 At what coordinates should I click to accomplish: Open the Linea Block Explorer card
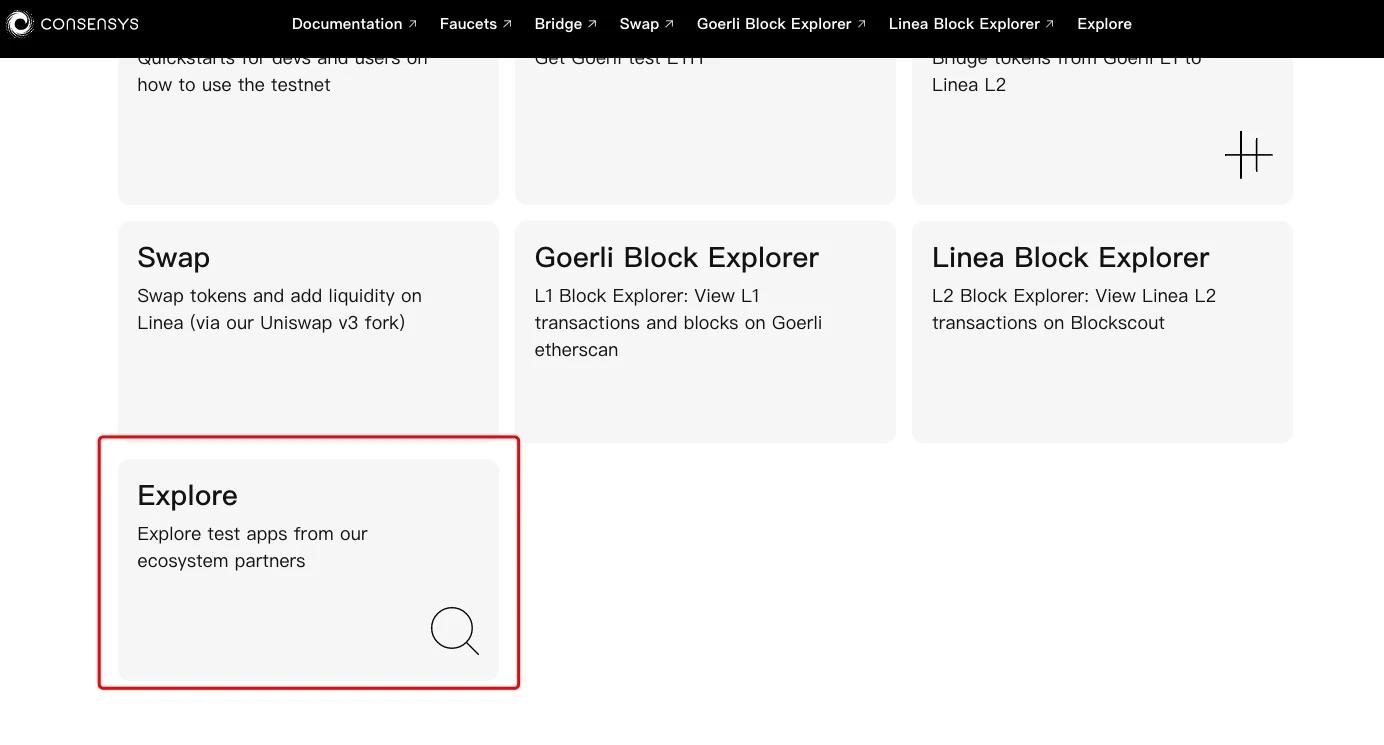pyautogui.click(x=1101, y=332)
